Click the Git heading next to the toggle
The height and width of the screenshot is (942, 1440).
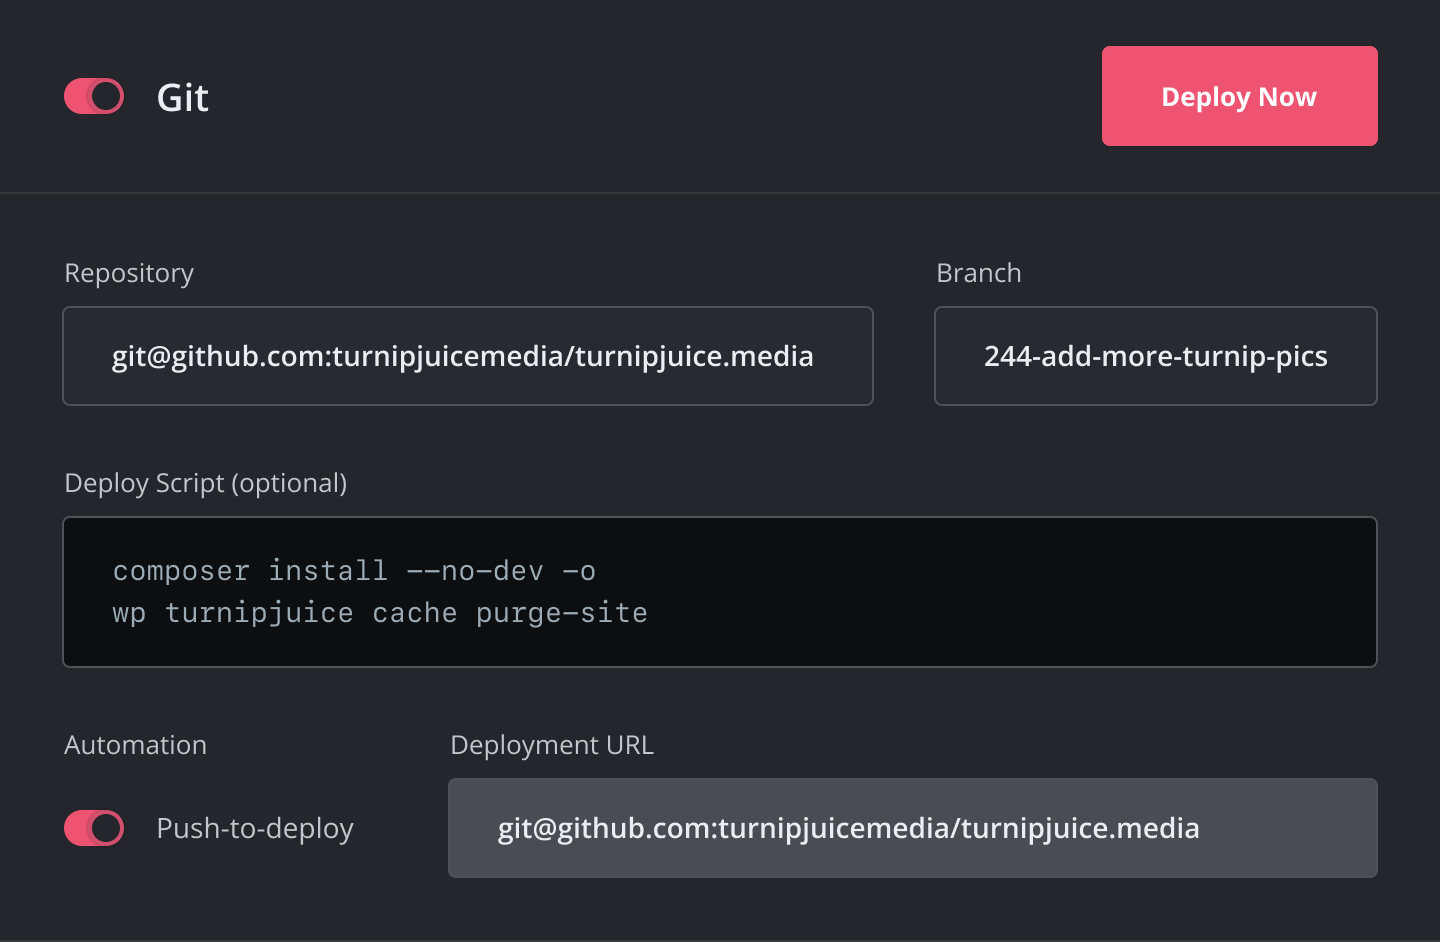(x=182, y=96)
